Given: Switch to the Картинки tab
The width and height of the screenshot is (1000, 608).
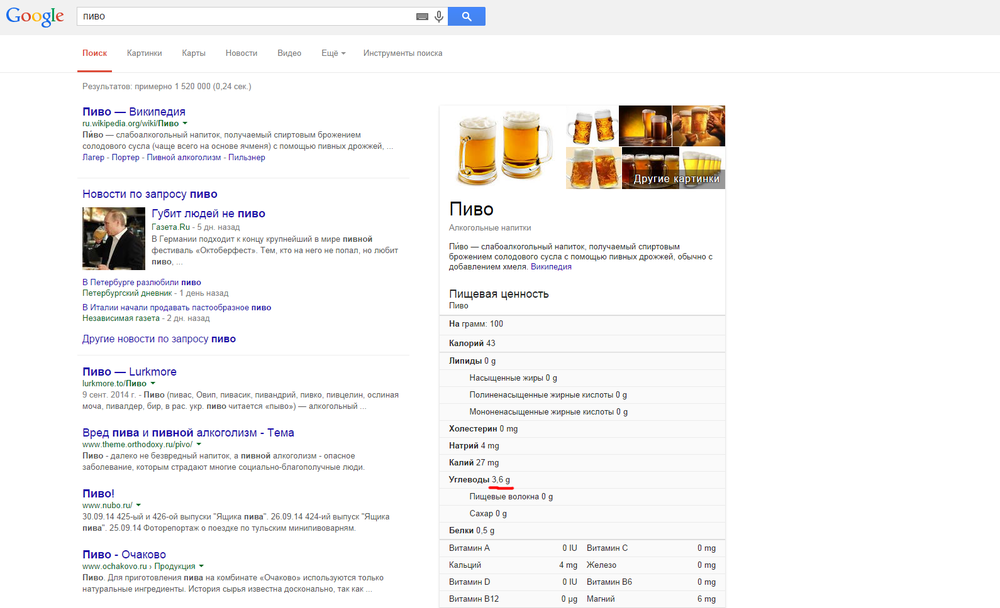Looking at the screenshot, I should coord(144,53).
